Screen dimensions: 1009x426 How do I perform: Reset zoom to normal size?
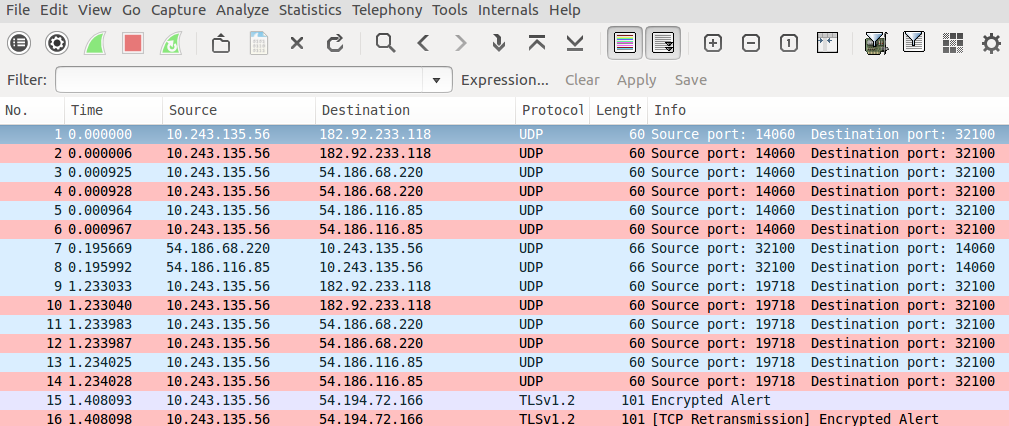(789, 43)
